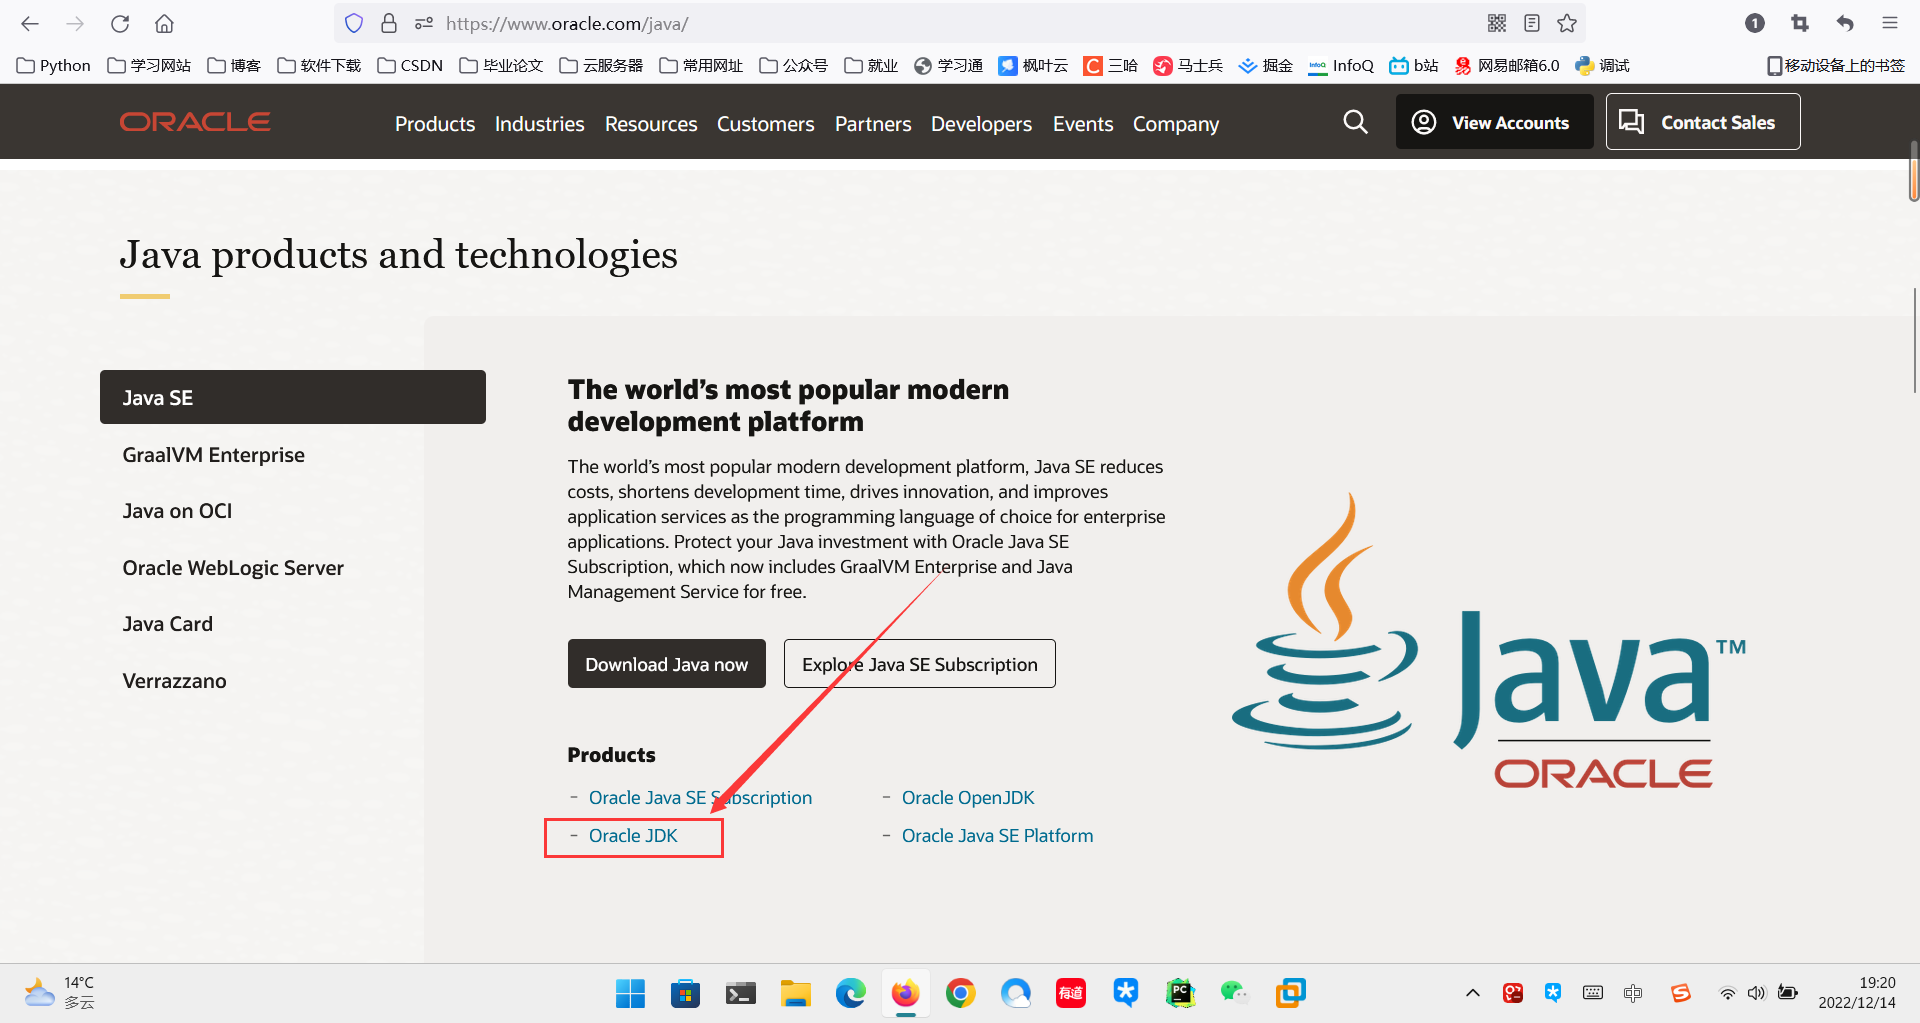1920x1023 pixels.
Task: Click the Contact Sales button
Action: click(1703, 122)
